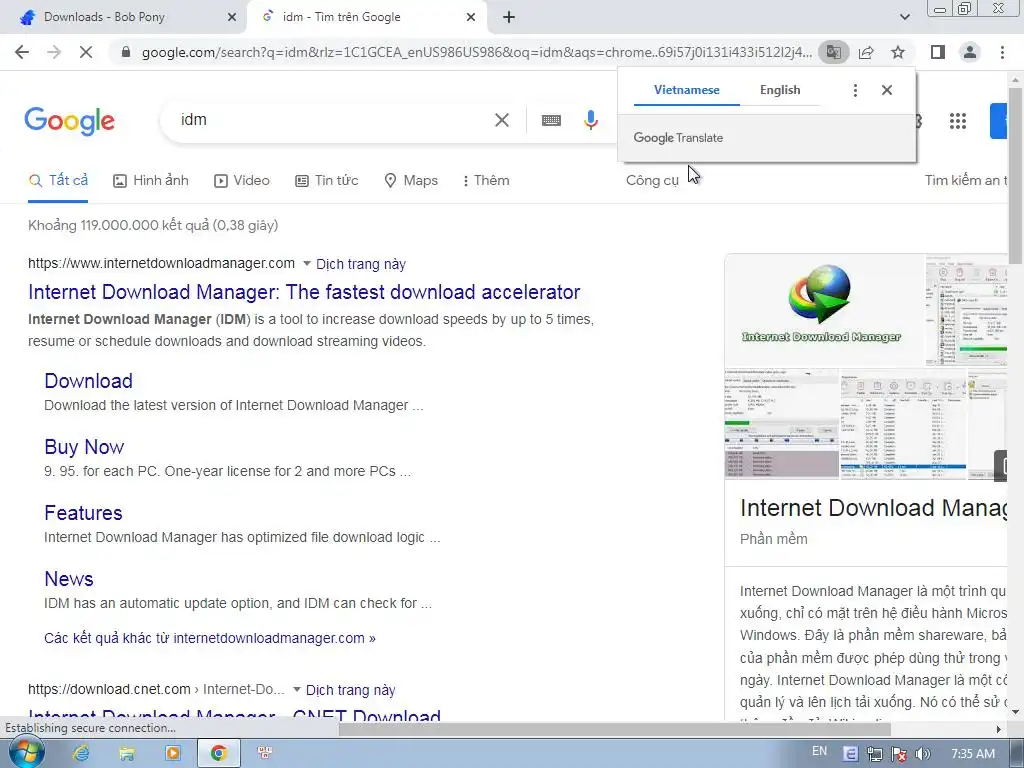Open Action Center flag icon in tray
This screenshot has height=768, width=1024.
(899, 754)
